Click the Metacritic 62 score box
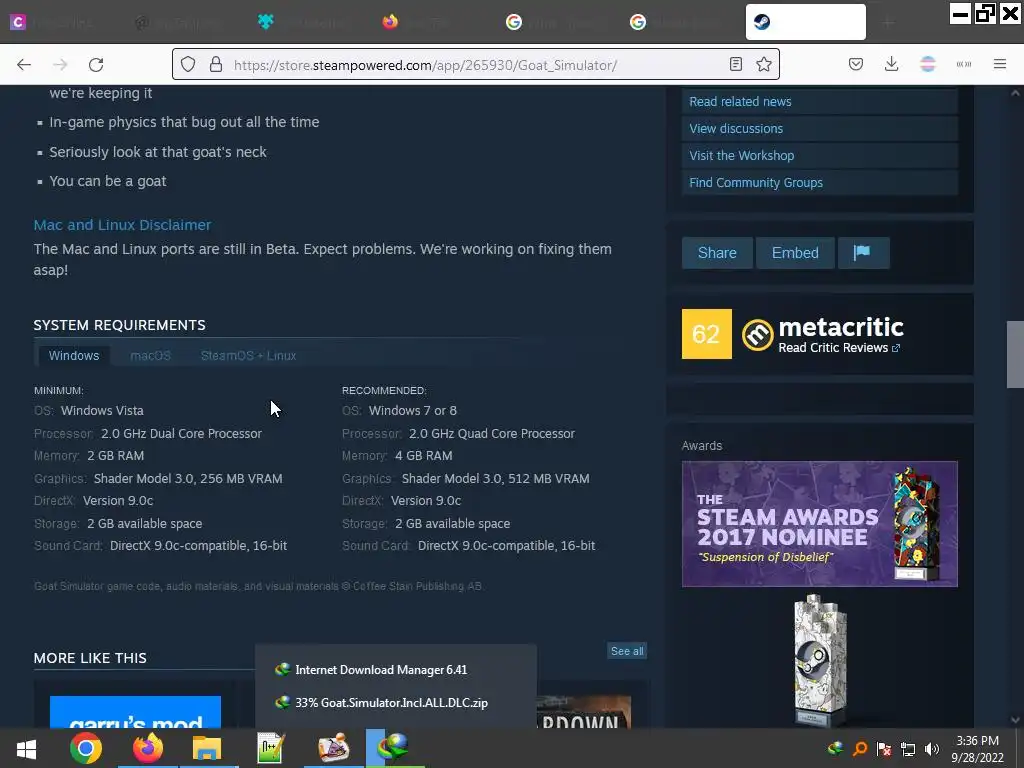 [707, 334]
